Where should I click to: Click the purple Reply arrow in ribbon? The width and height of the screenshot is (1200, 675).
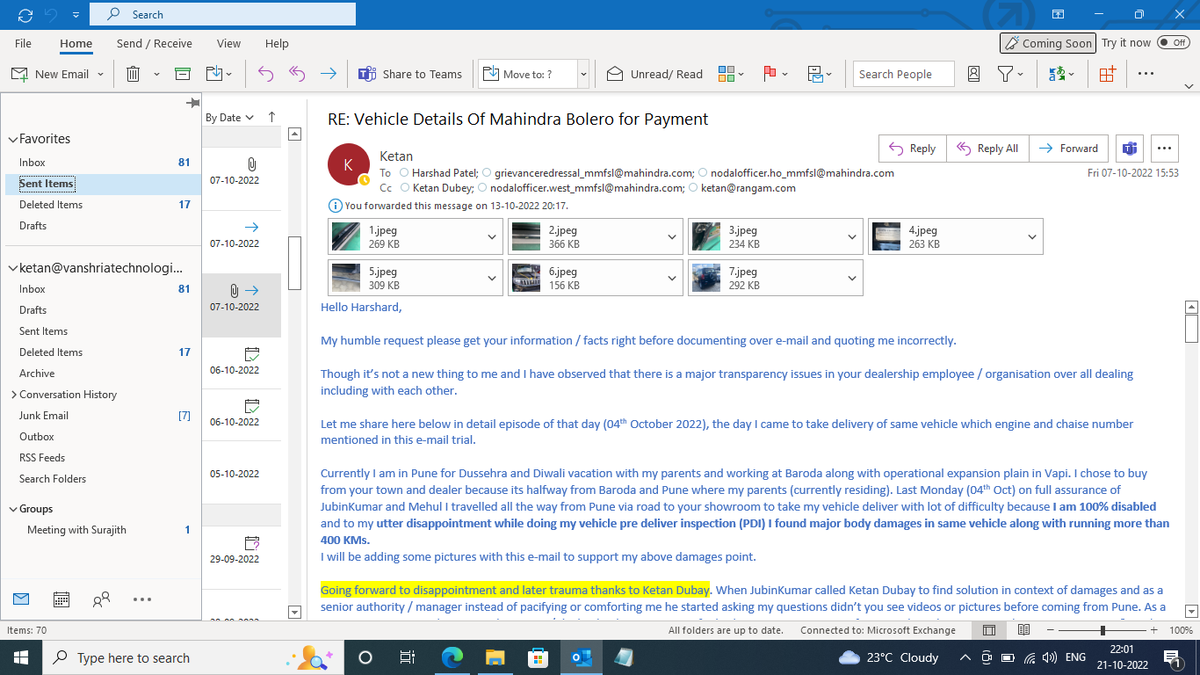pos(265,74)
